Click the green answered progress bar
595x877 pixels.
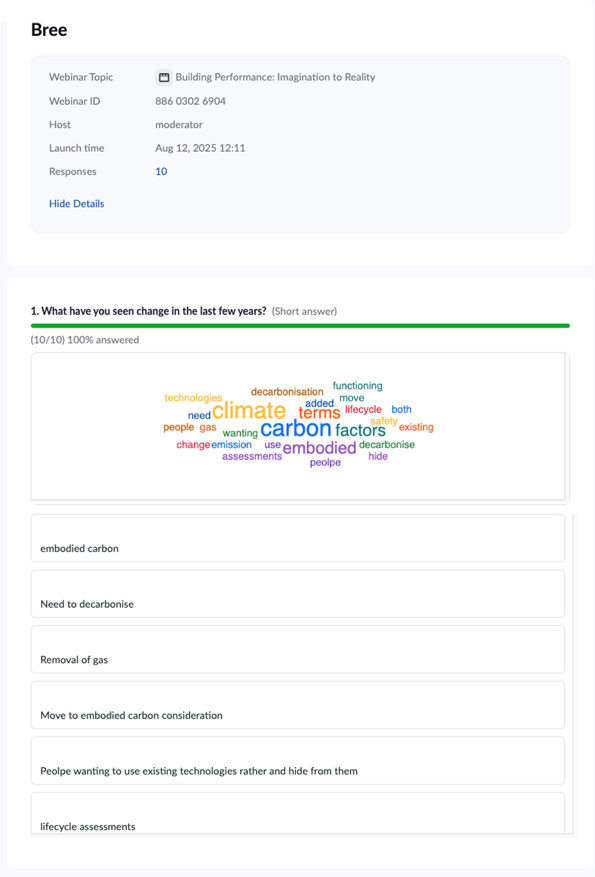300,326
